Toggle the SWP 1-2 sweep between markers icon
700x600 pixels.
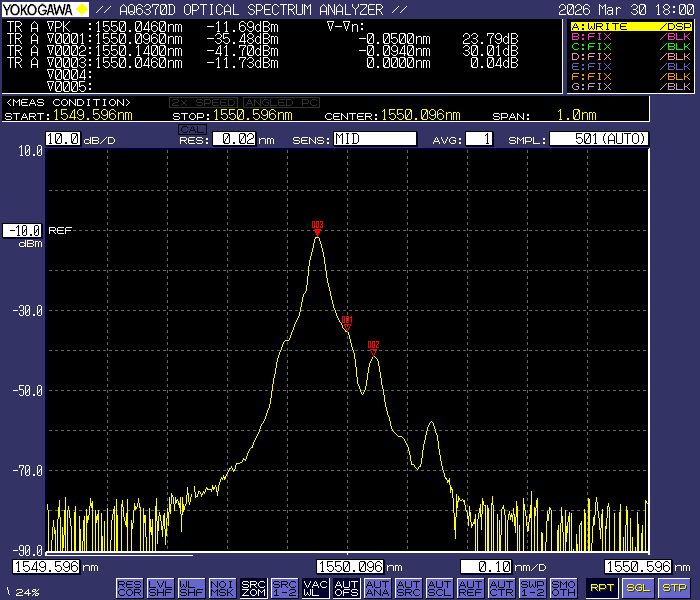coord(532,588)
